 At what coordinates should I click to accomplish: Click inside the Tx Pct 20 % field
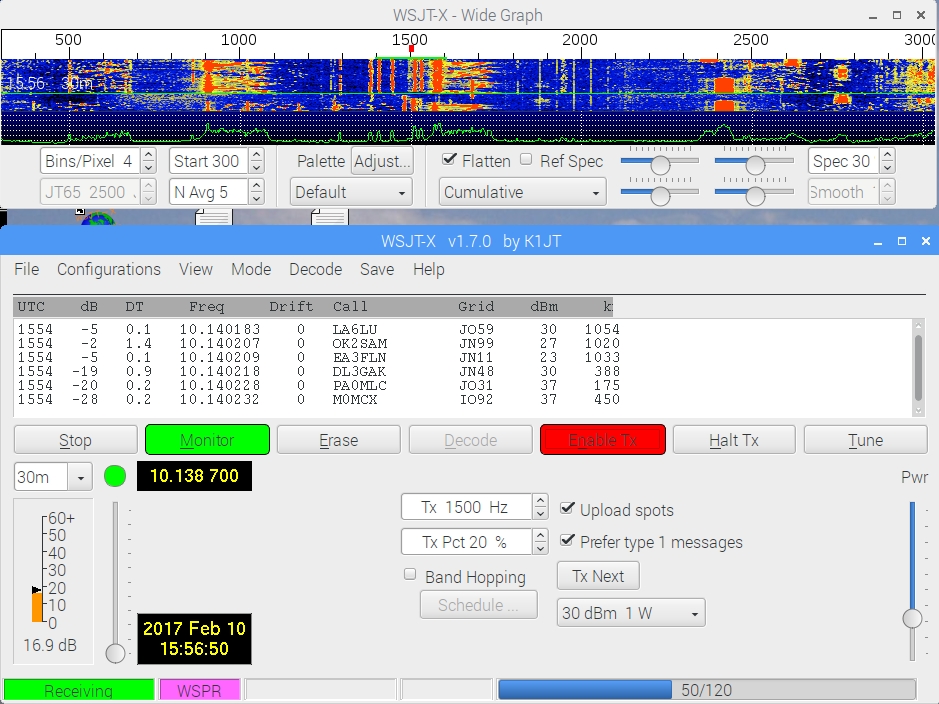tap(467, 542)
